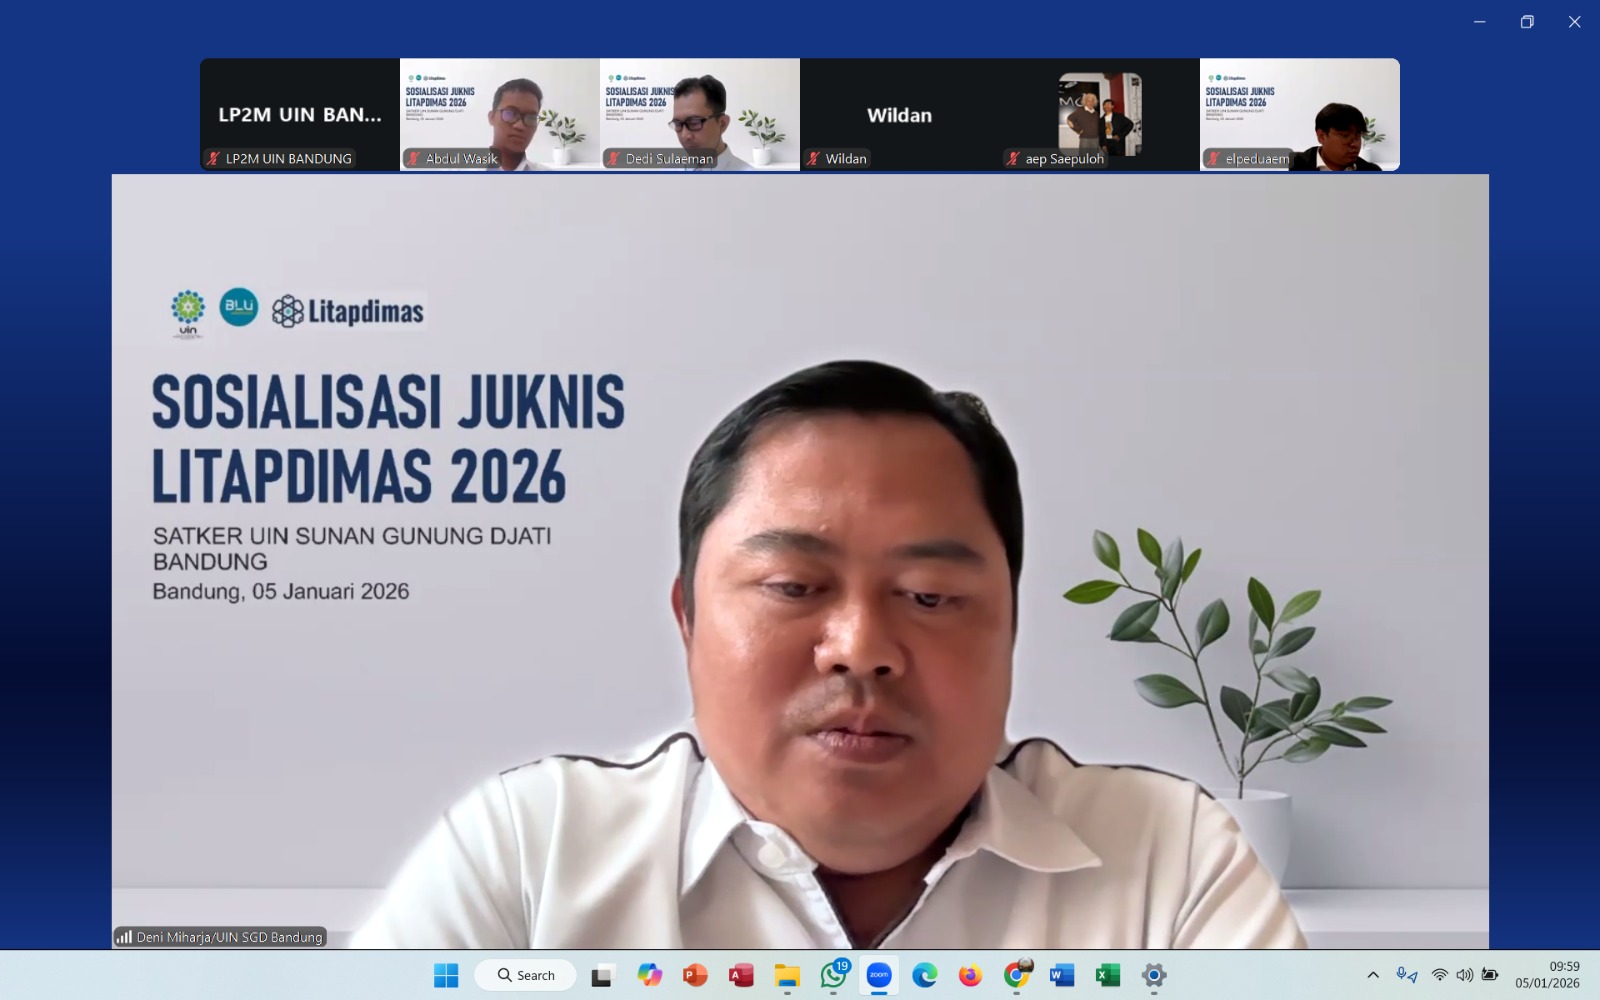
Task: Click the Windows Start button
Action: (x=446, y=975)
